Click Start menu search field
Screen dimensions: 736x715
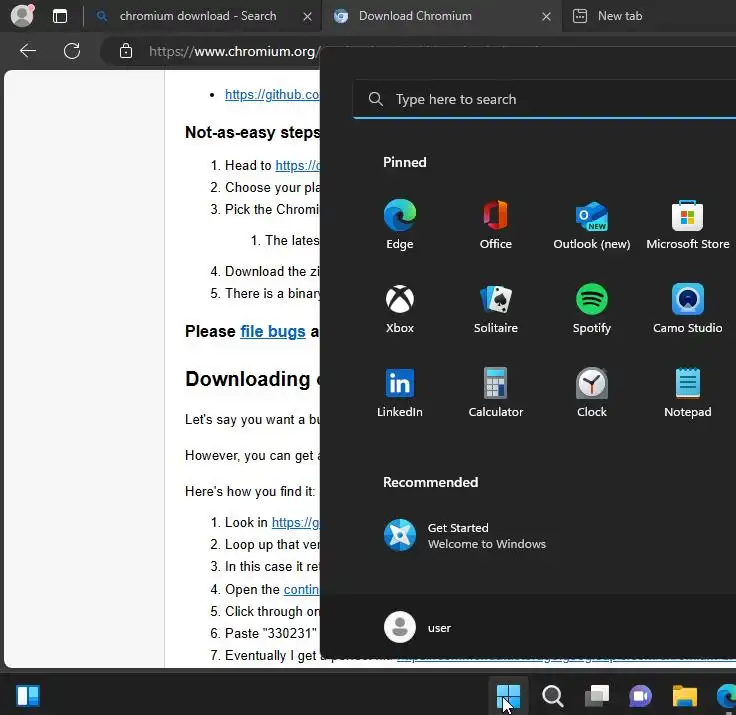544,100
